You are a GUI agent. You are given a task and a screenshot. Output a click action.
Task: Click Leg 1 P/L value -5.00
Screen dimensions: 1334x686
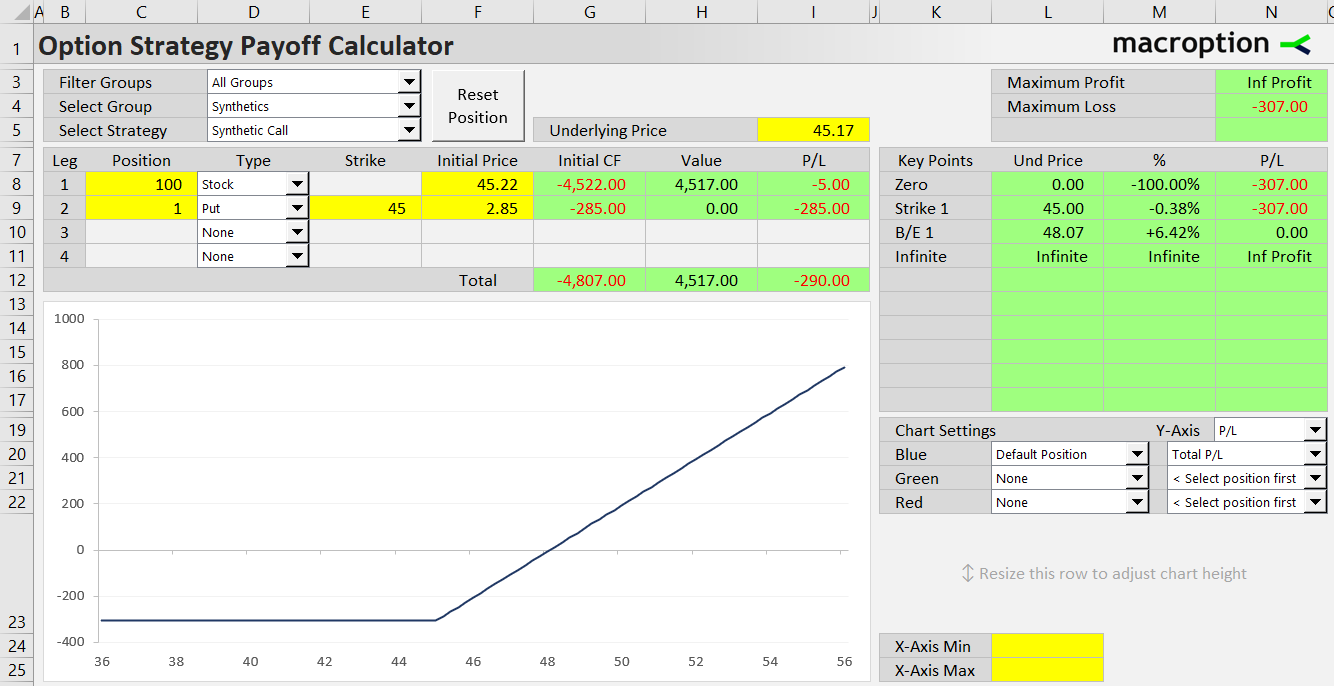click(813, 184)
